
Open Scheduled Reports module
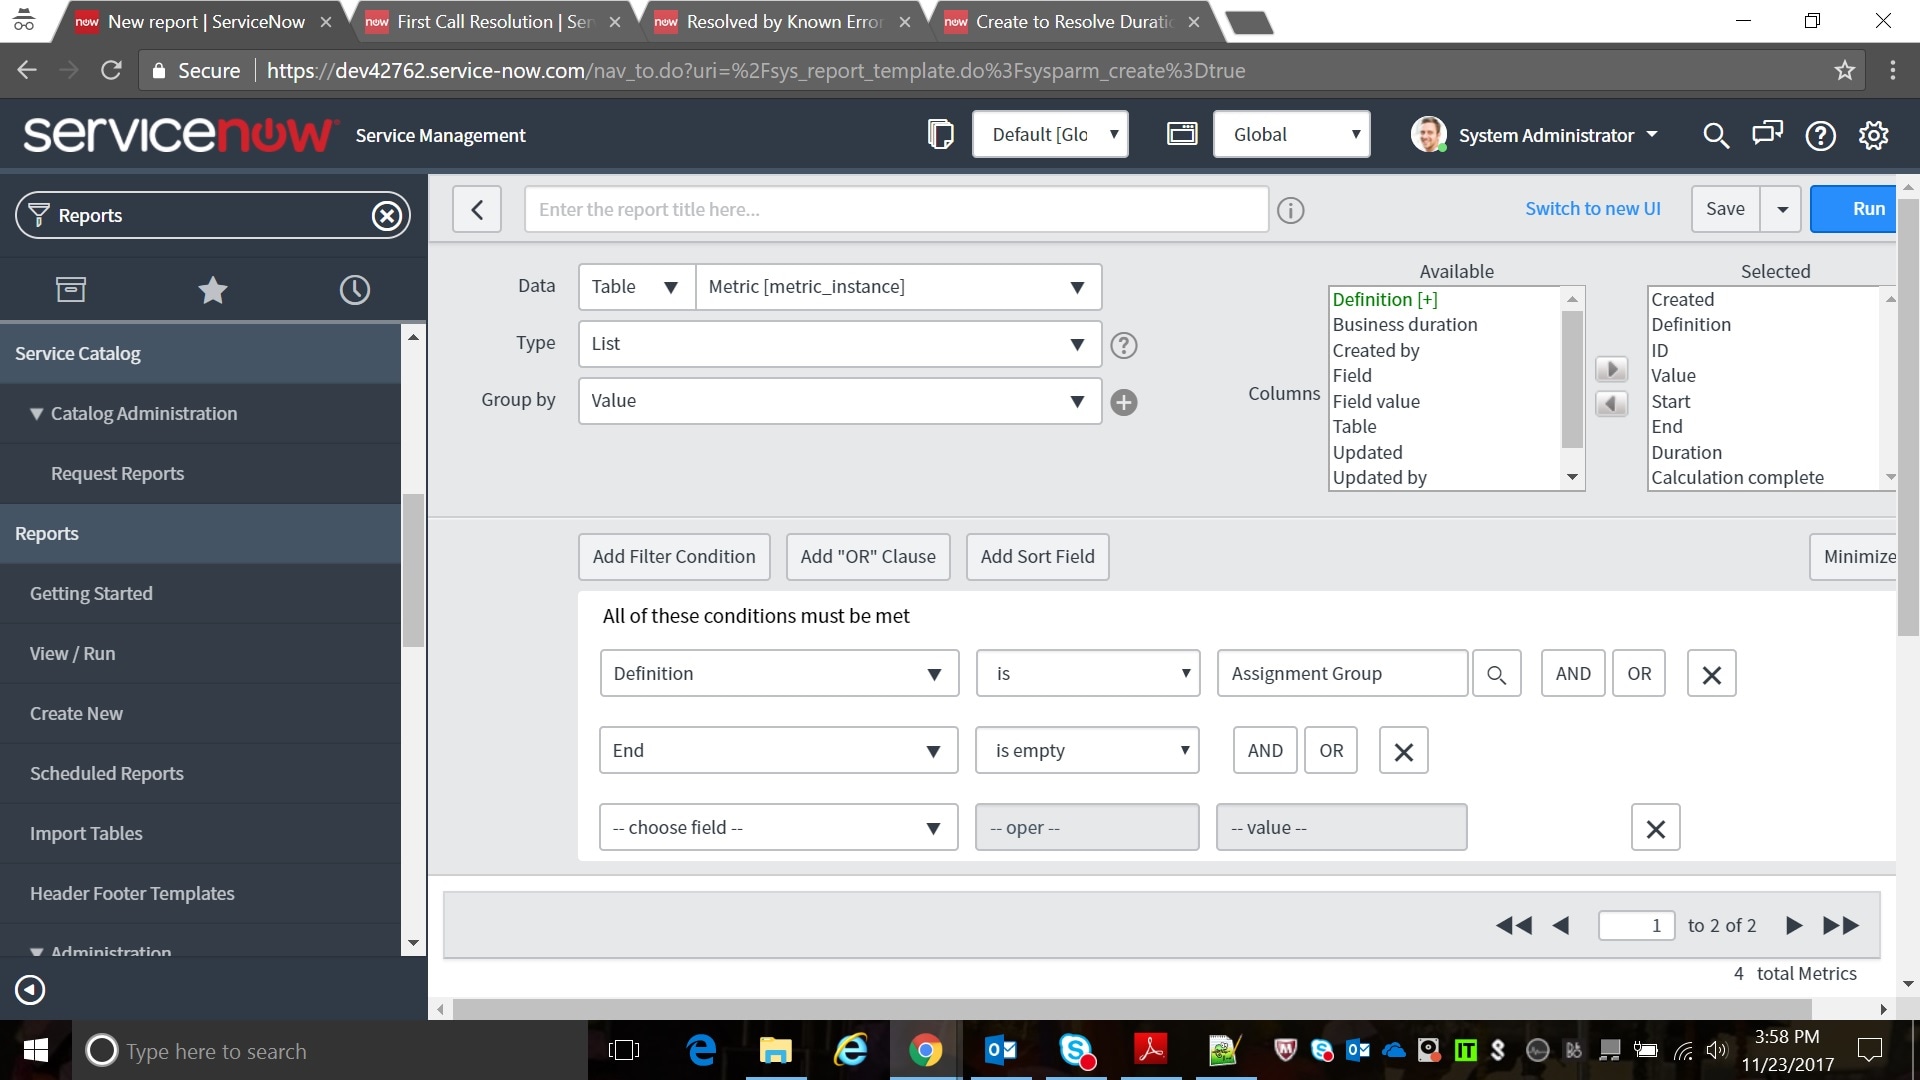point(107,774)
